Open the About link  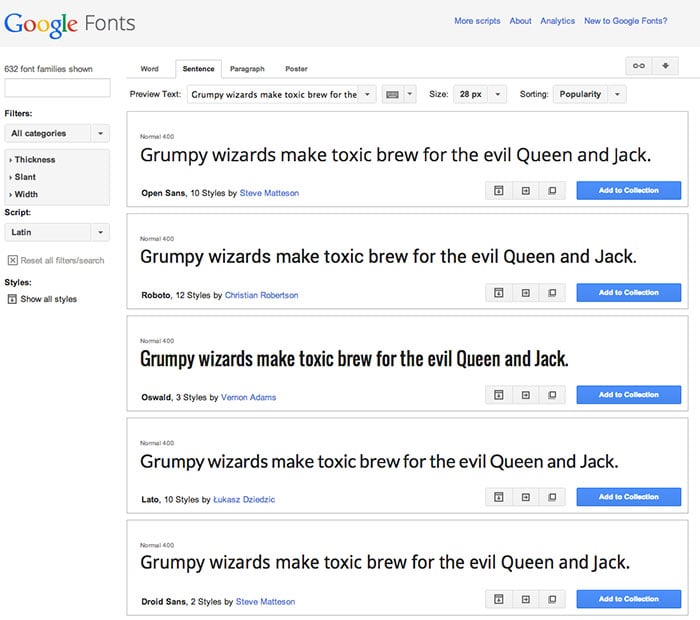521,21
